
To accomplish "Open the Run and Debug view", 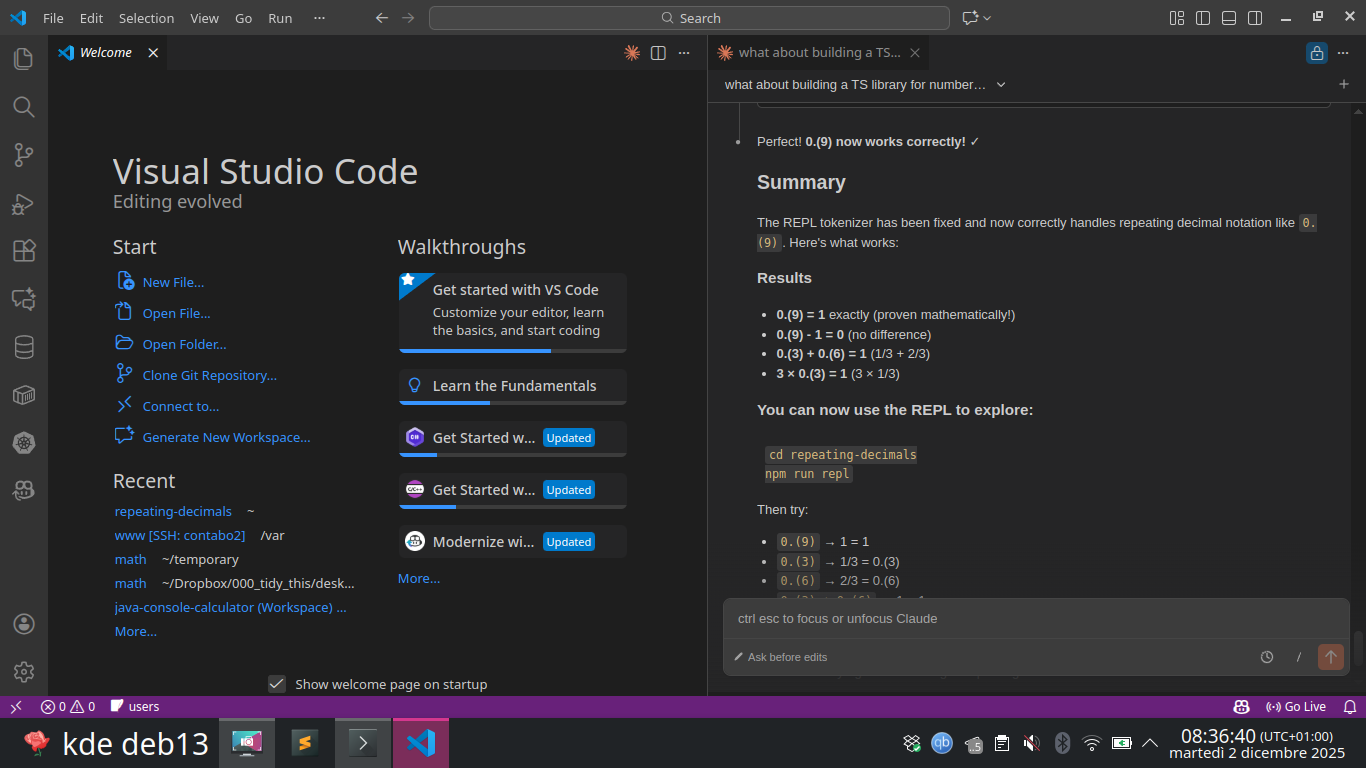I will pyautogui.click(x=23, y=204).
